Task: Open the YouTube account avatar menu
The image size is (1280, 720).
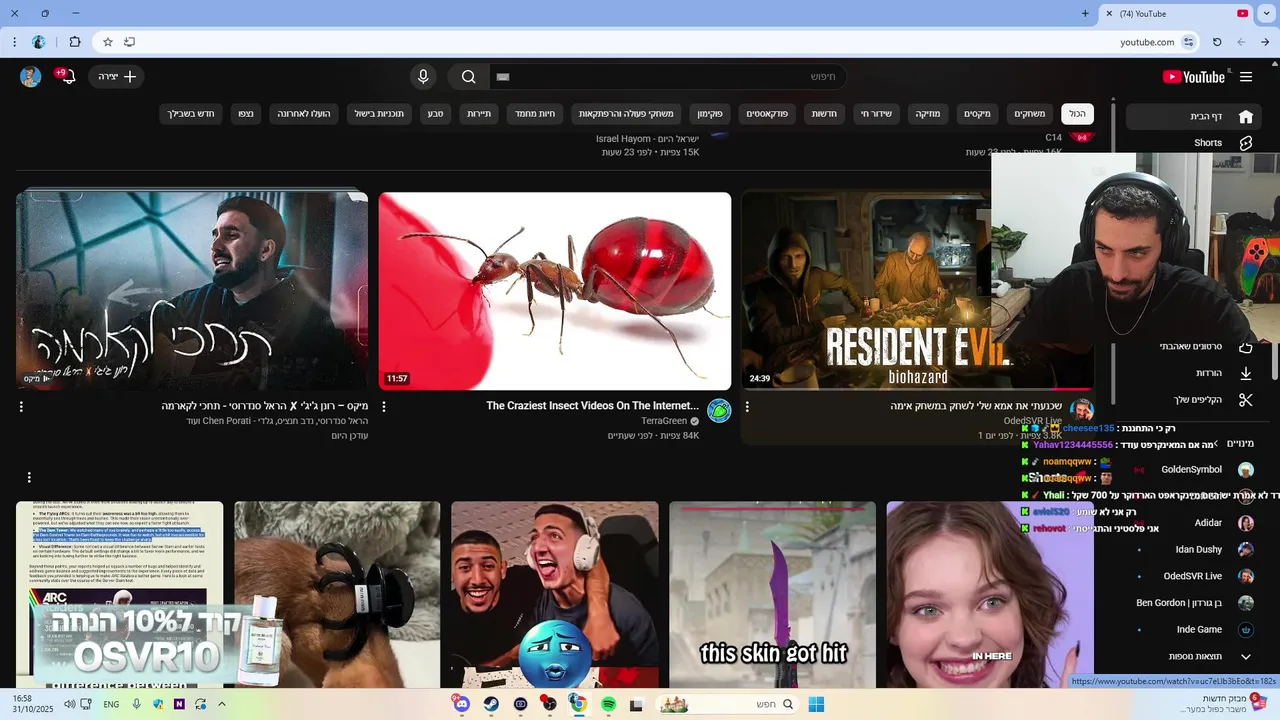Action: [30, 77]
